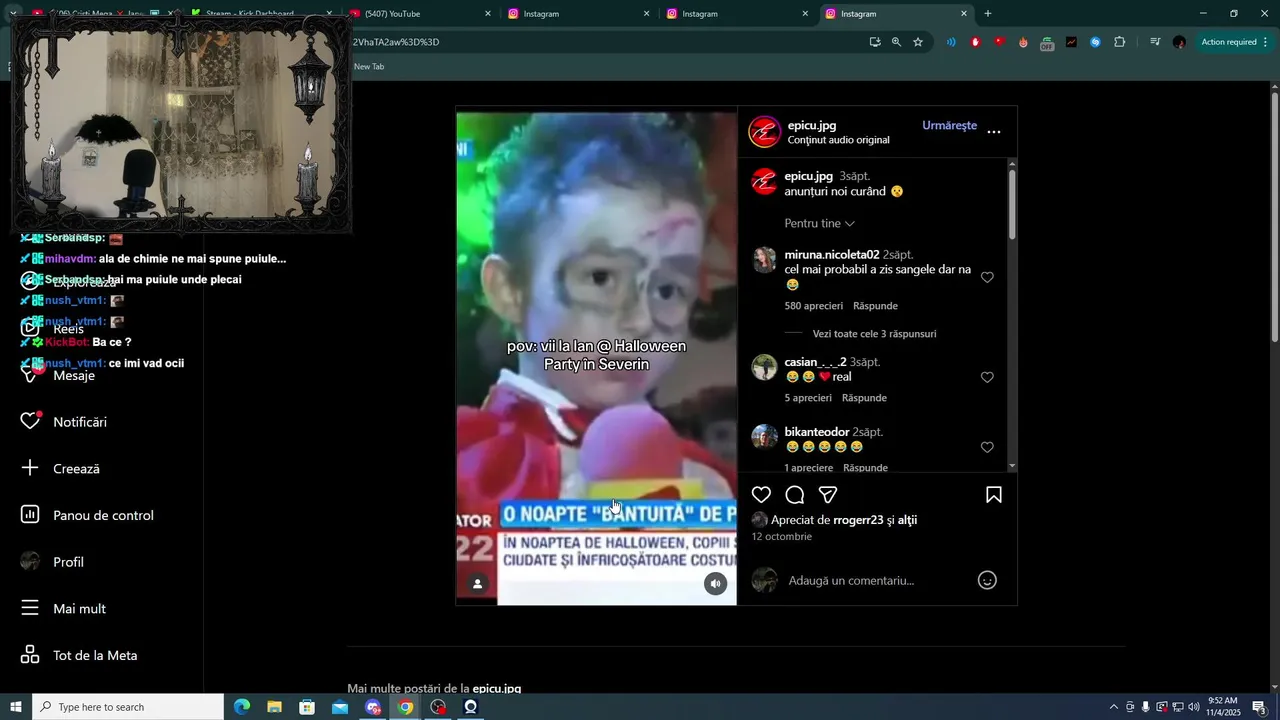Click the install app icon in address bar

875,42
